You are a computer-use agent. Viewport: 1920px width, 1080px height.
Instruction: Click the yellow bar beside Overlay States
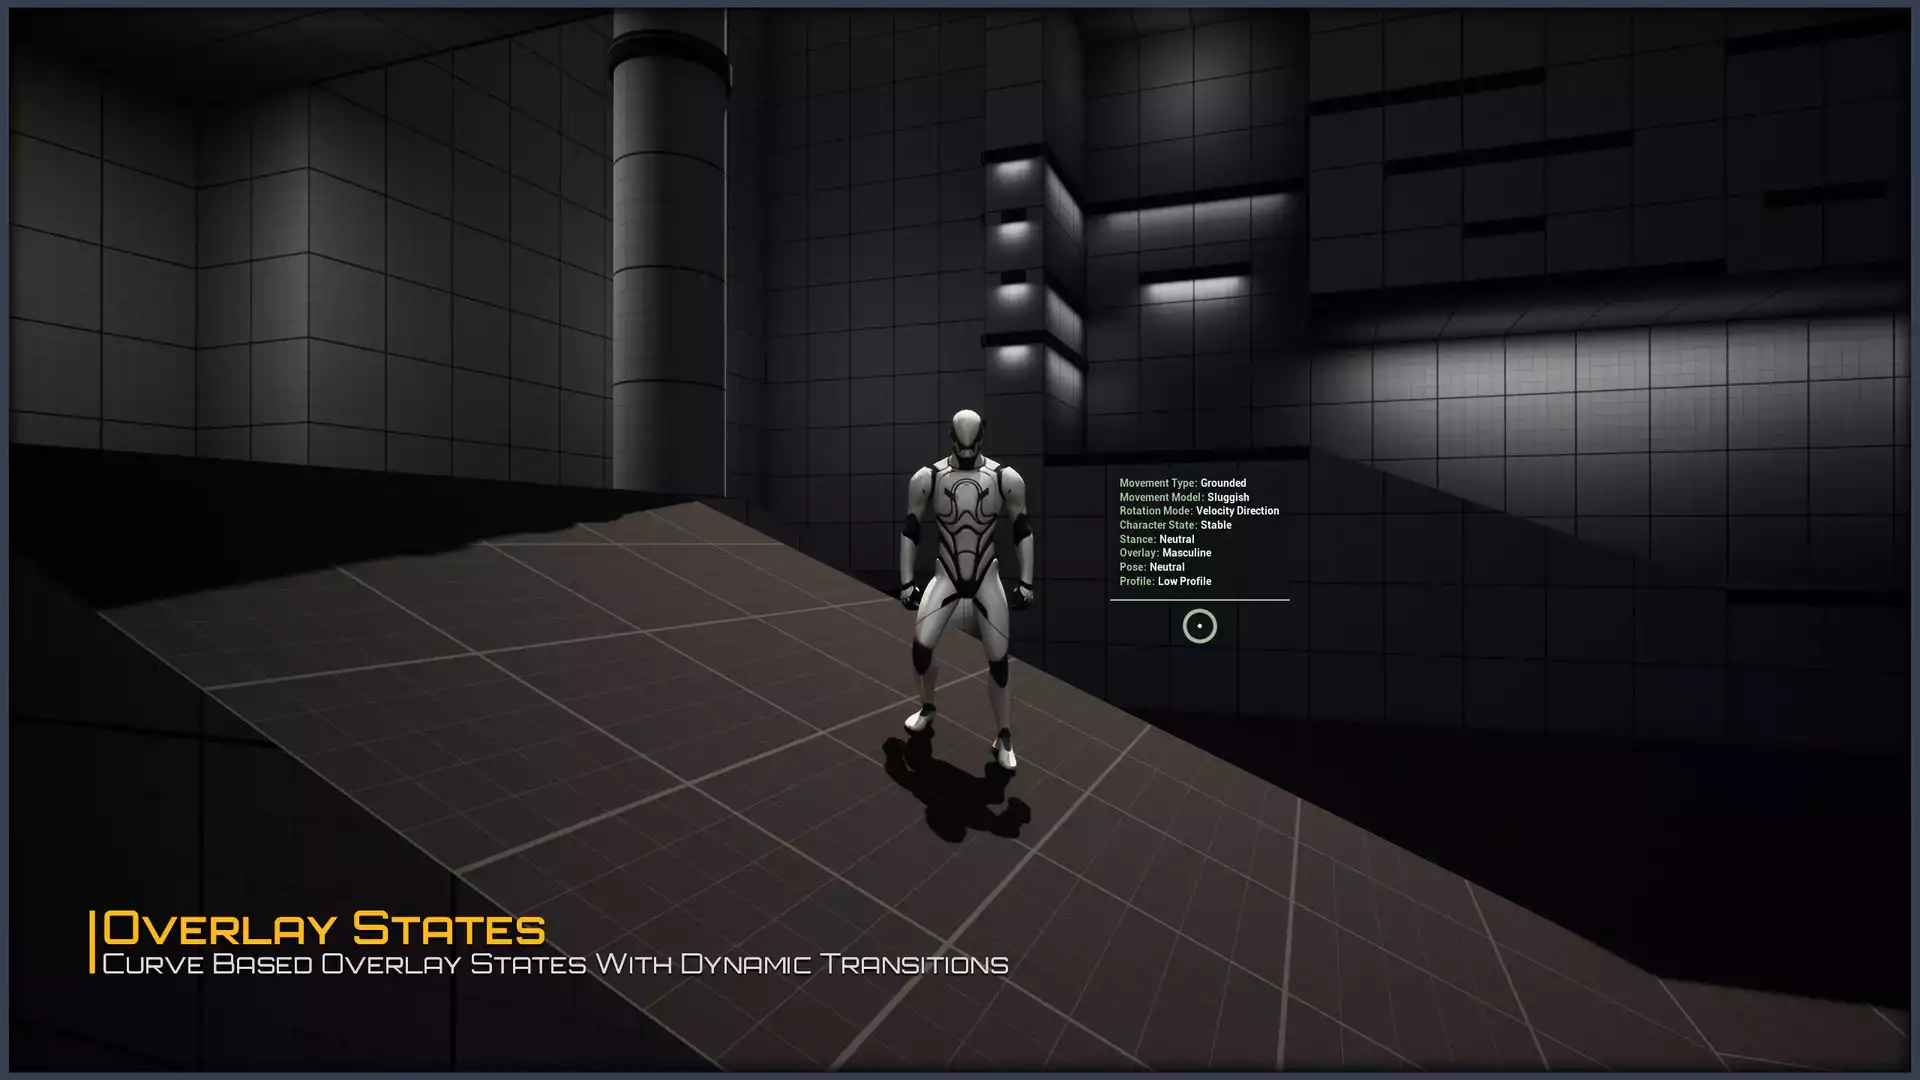pos(92,941)
